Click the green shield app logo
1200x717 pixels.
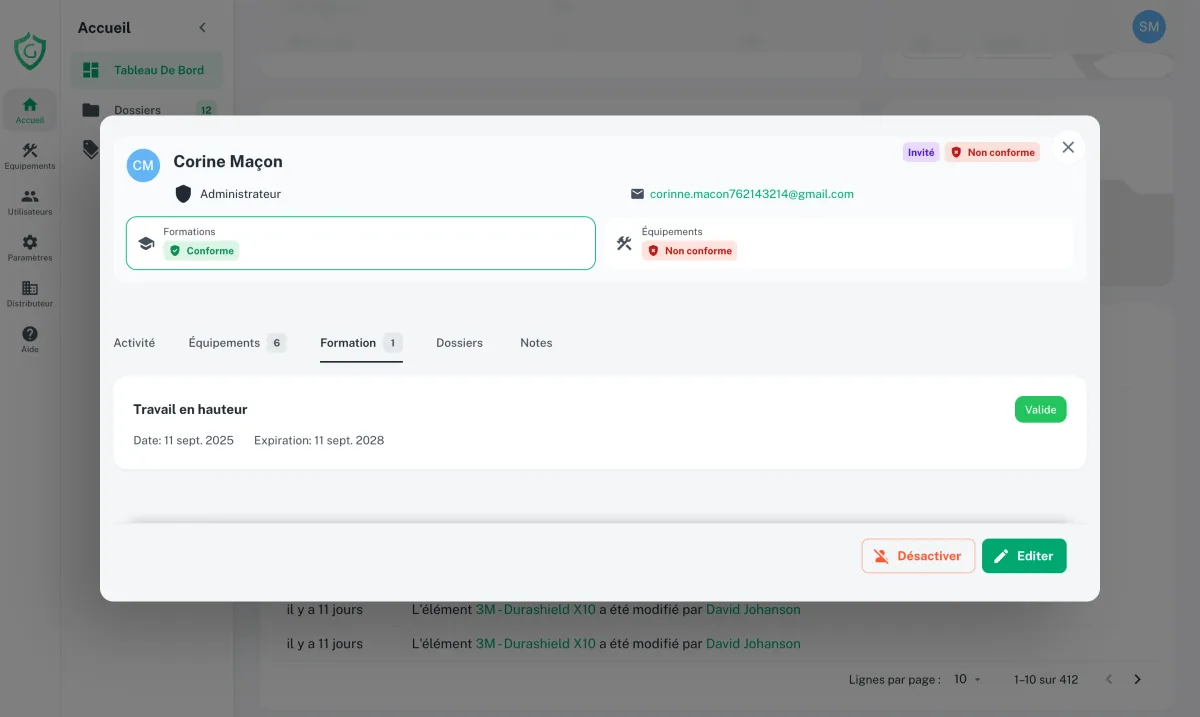[x=30, y=52]
